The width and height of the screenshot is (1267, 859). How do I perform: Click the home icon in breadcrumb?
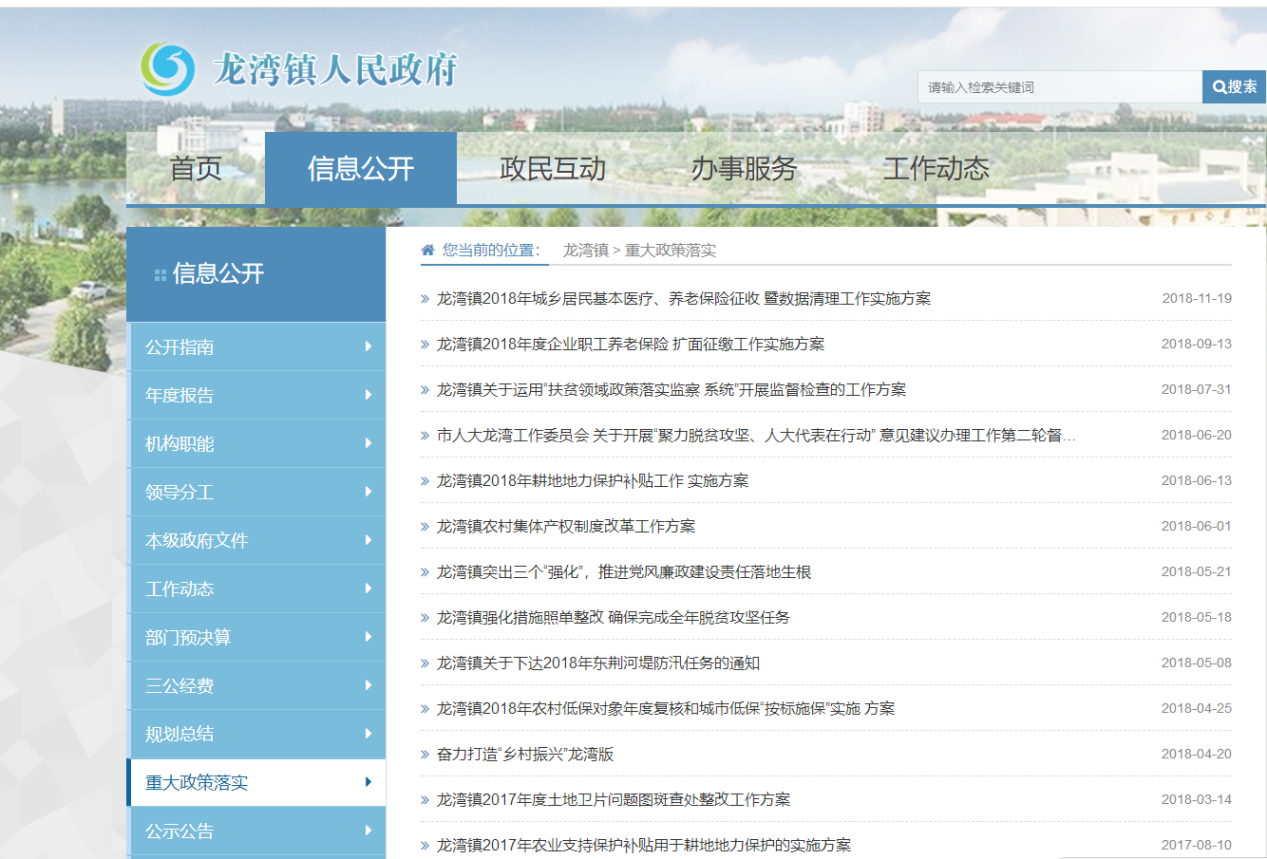click(428, 250)
